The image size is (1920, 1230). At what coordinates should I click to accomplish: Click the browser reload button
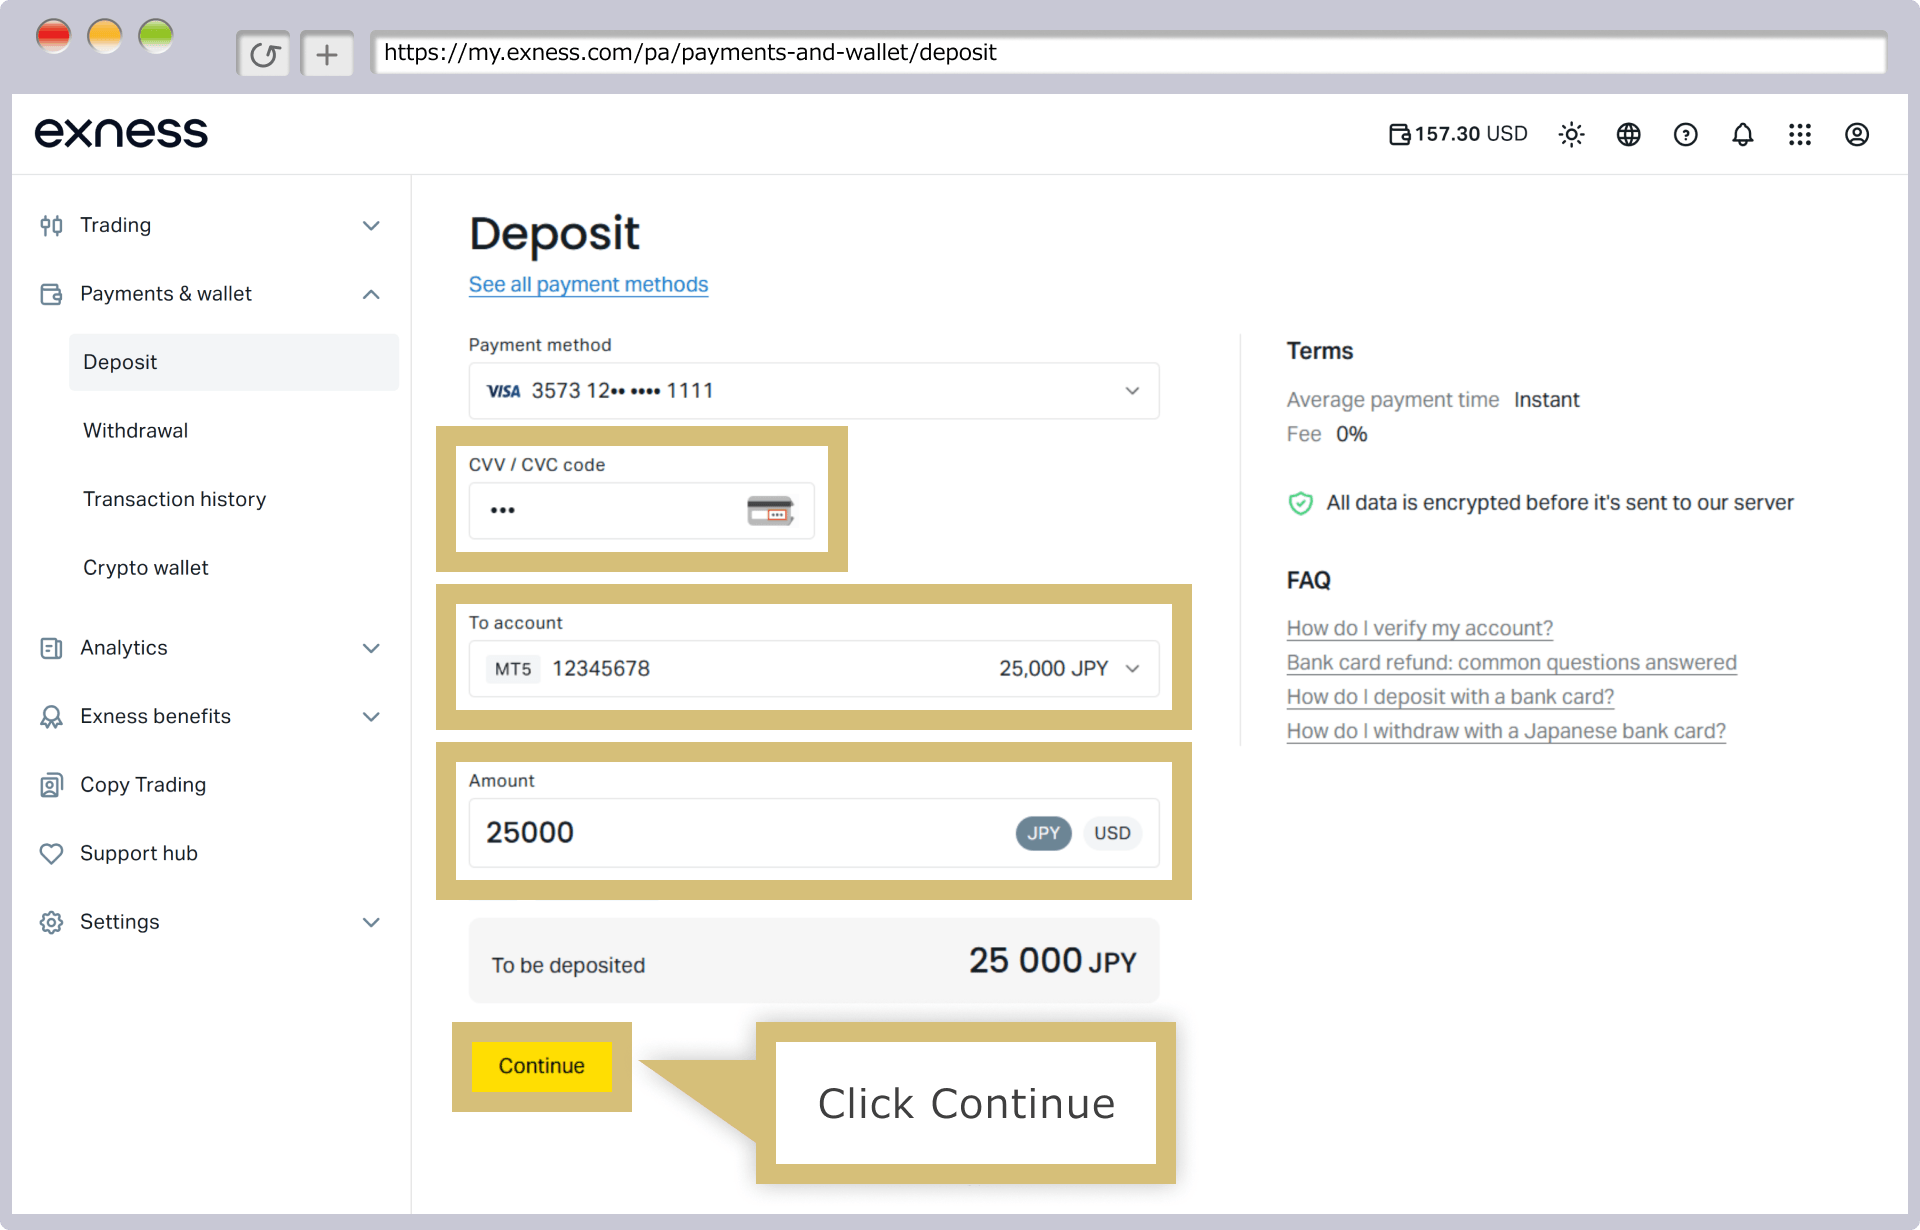coord(264,54)
